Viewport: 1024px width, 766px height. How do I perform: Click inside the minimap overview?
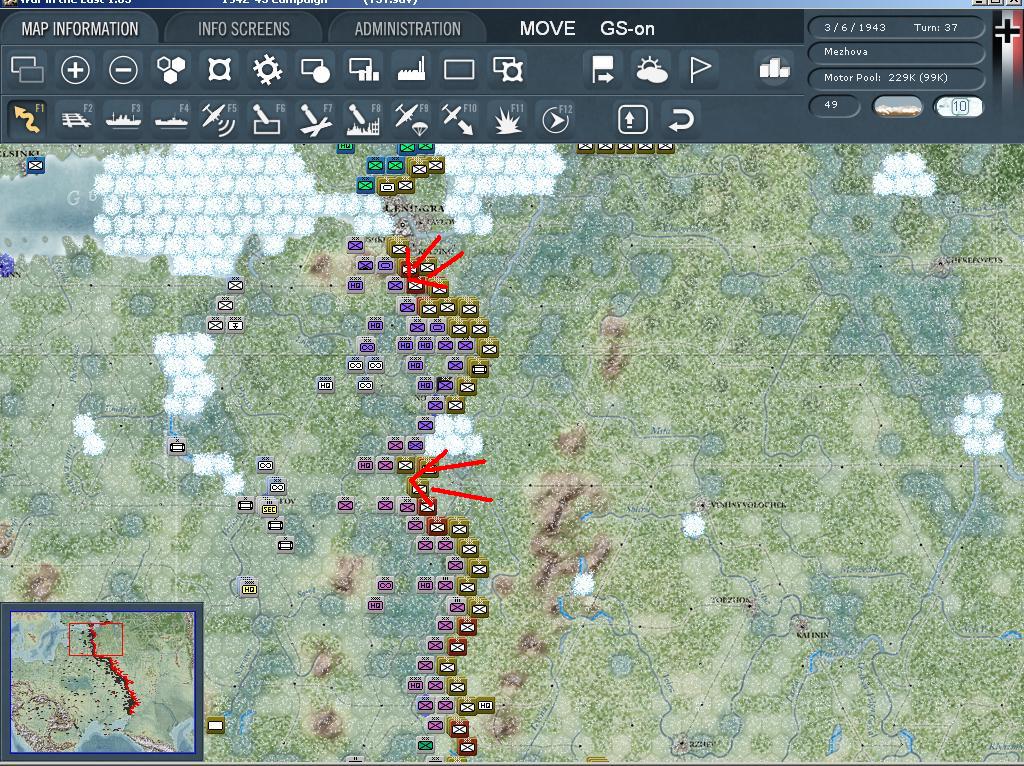click(102, 682)
